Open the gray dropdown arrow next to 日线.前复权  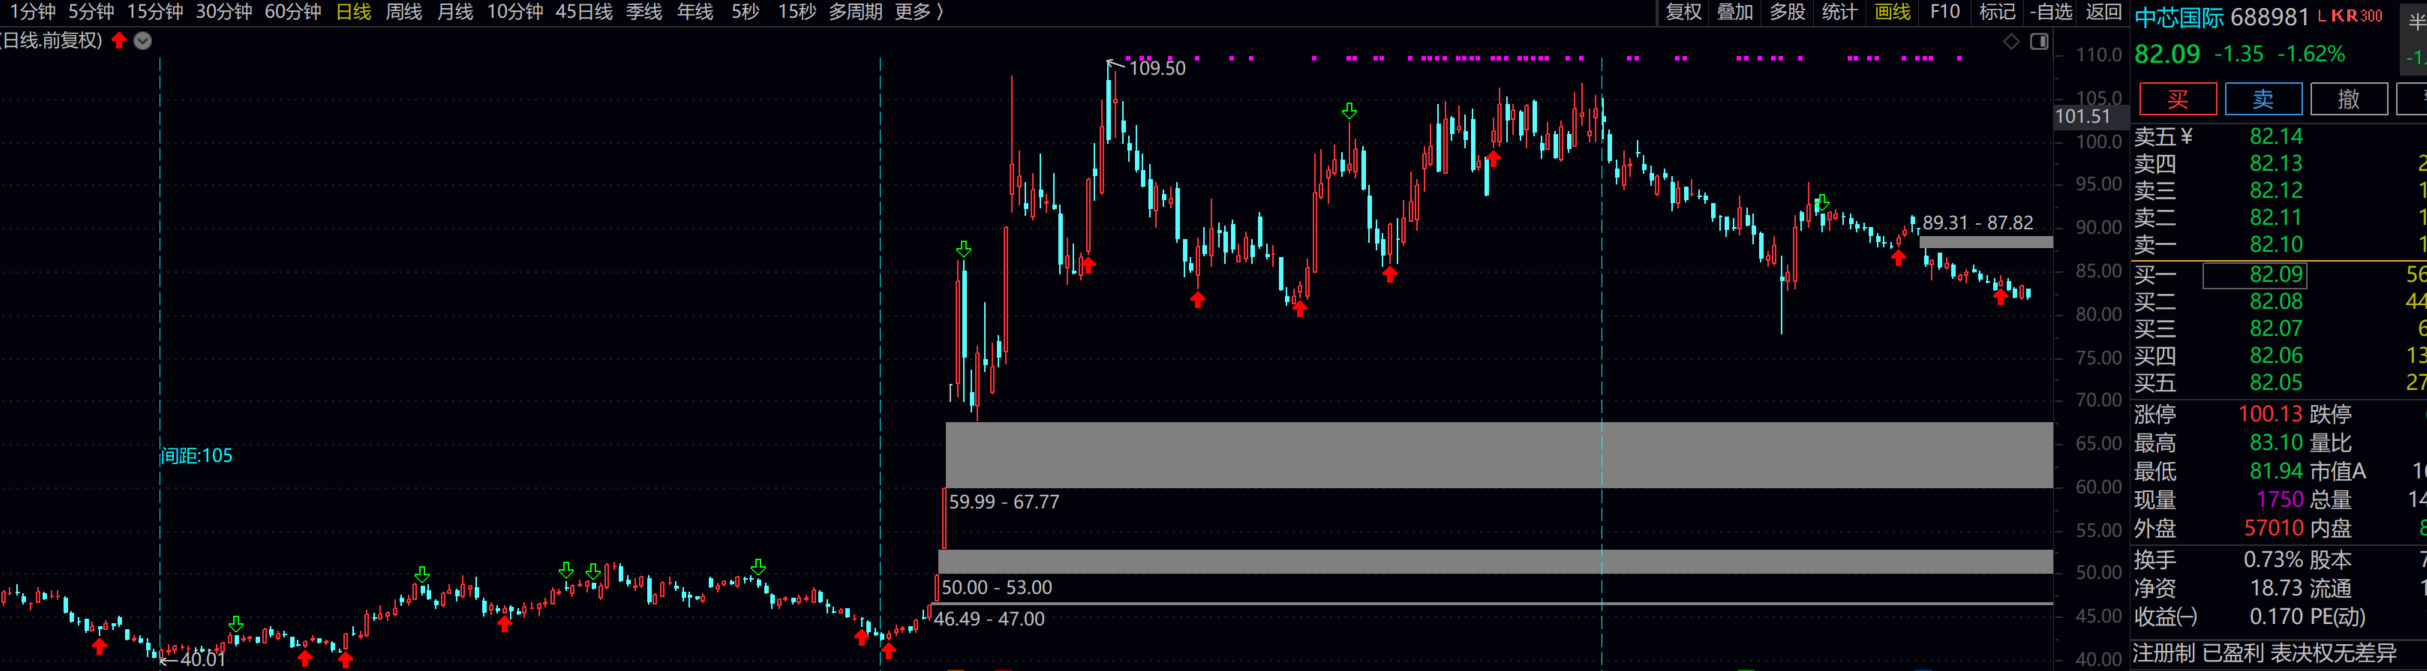click(143, 41)
